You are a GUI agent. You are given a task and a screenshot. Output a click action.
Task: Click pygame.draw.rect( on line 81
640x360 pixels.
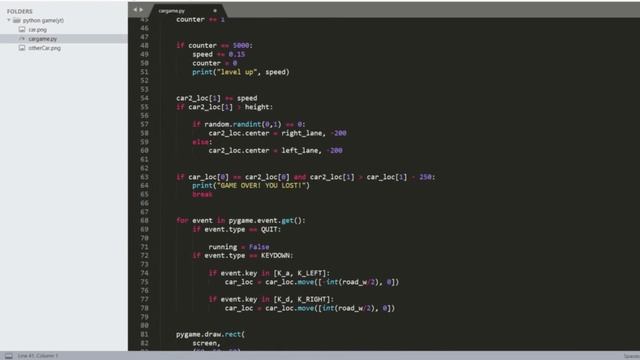210,334
